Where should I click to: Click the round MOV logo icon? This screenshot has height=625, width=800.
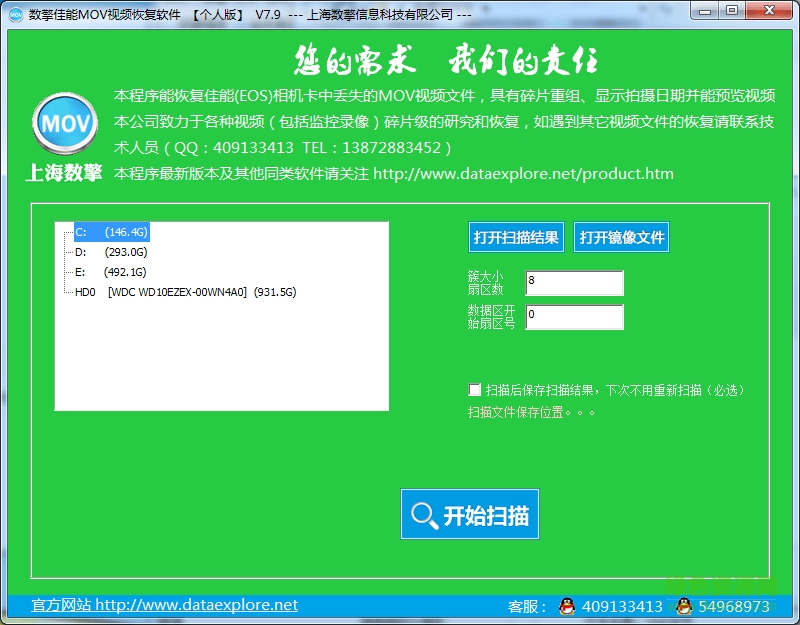click(x=64, y=122)
